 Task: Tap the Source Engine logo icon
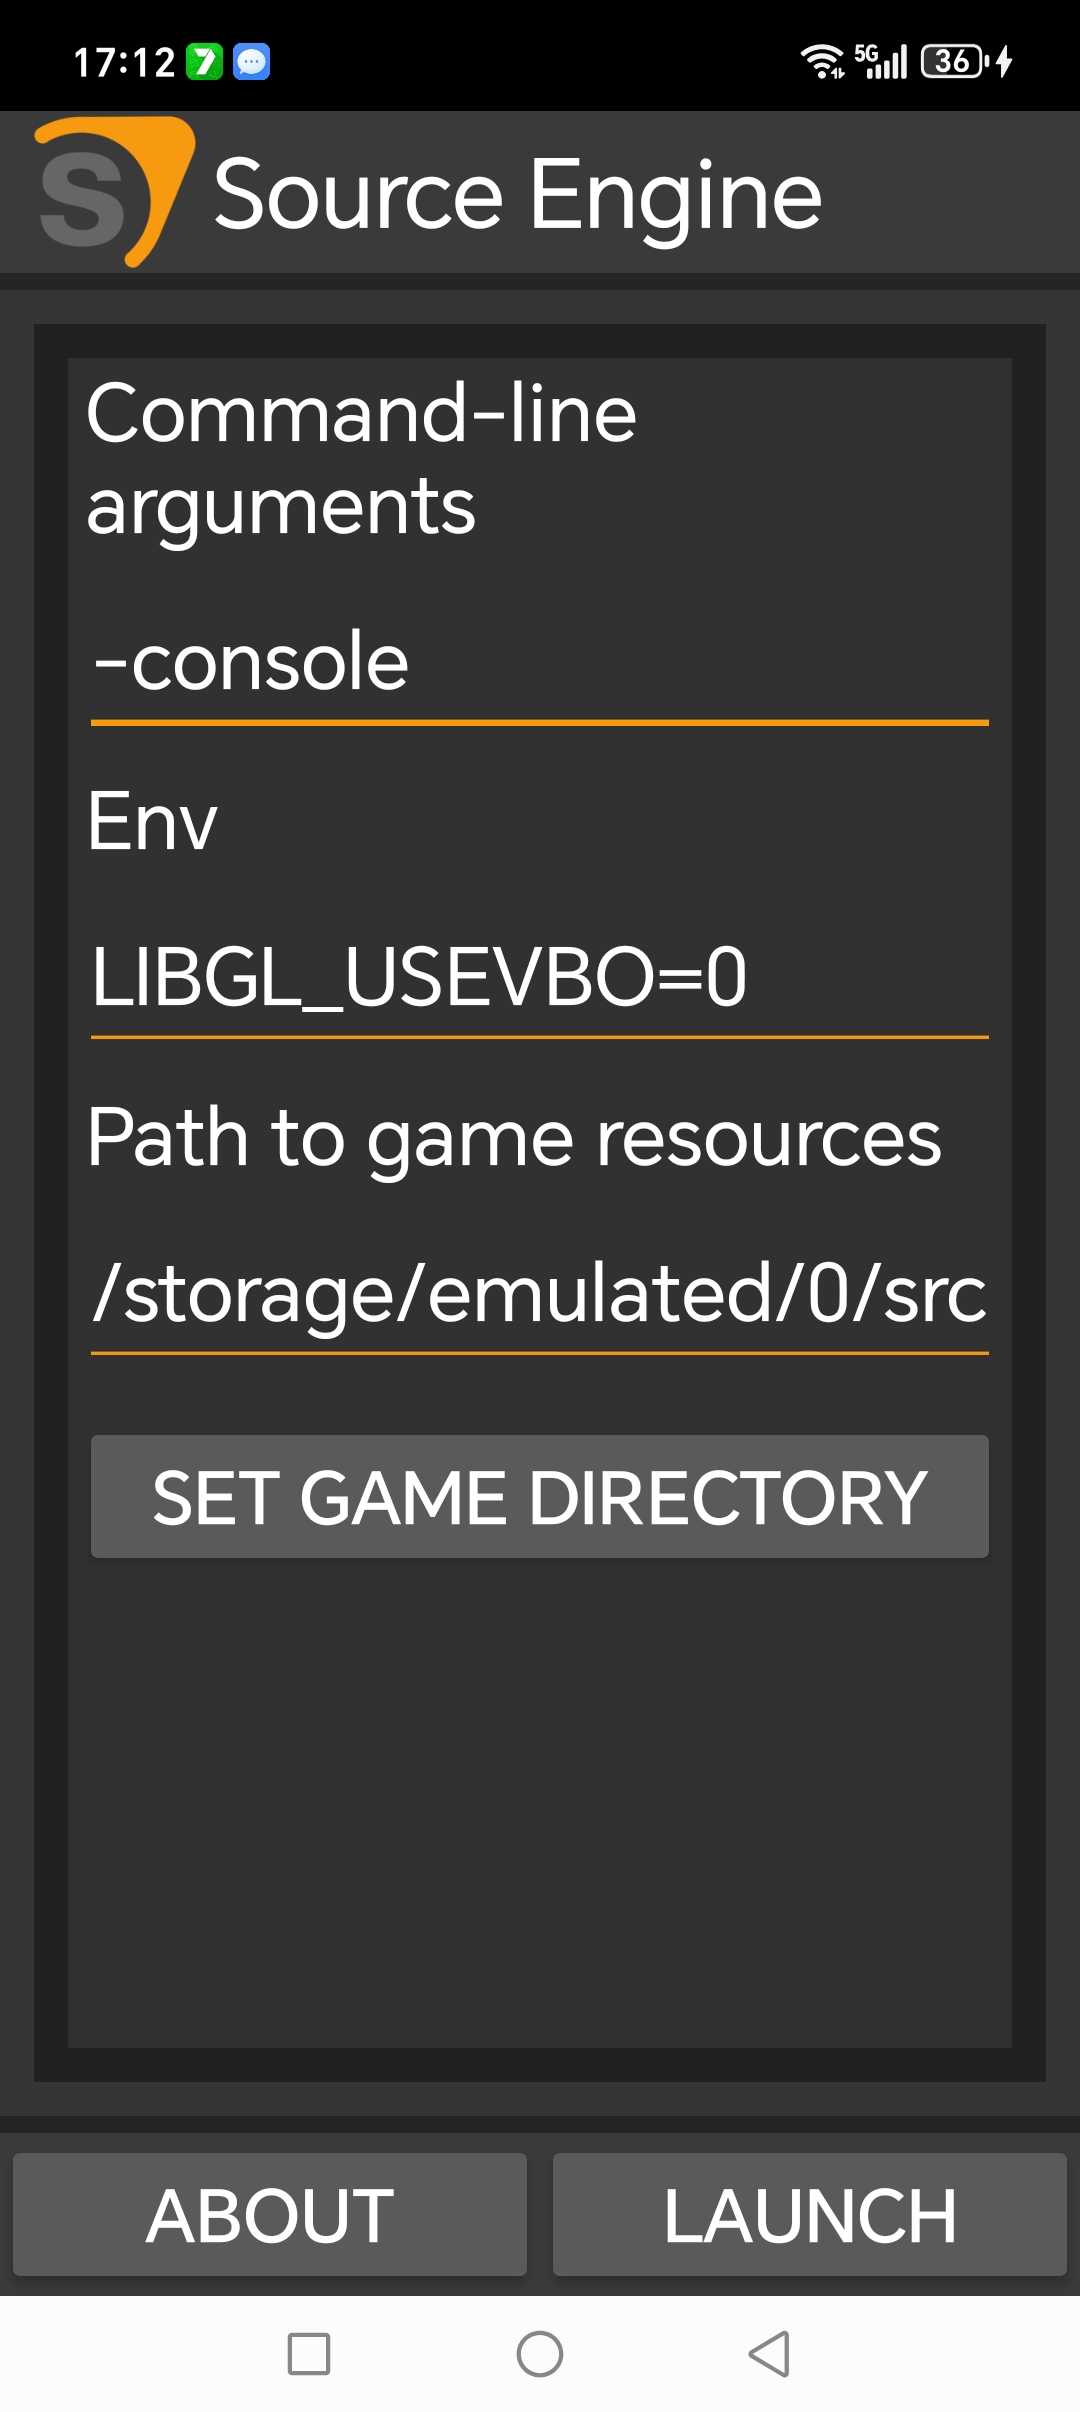[112, 192]
